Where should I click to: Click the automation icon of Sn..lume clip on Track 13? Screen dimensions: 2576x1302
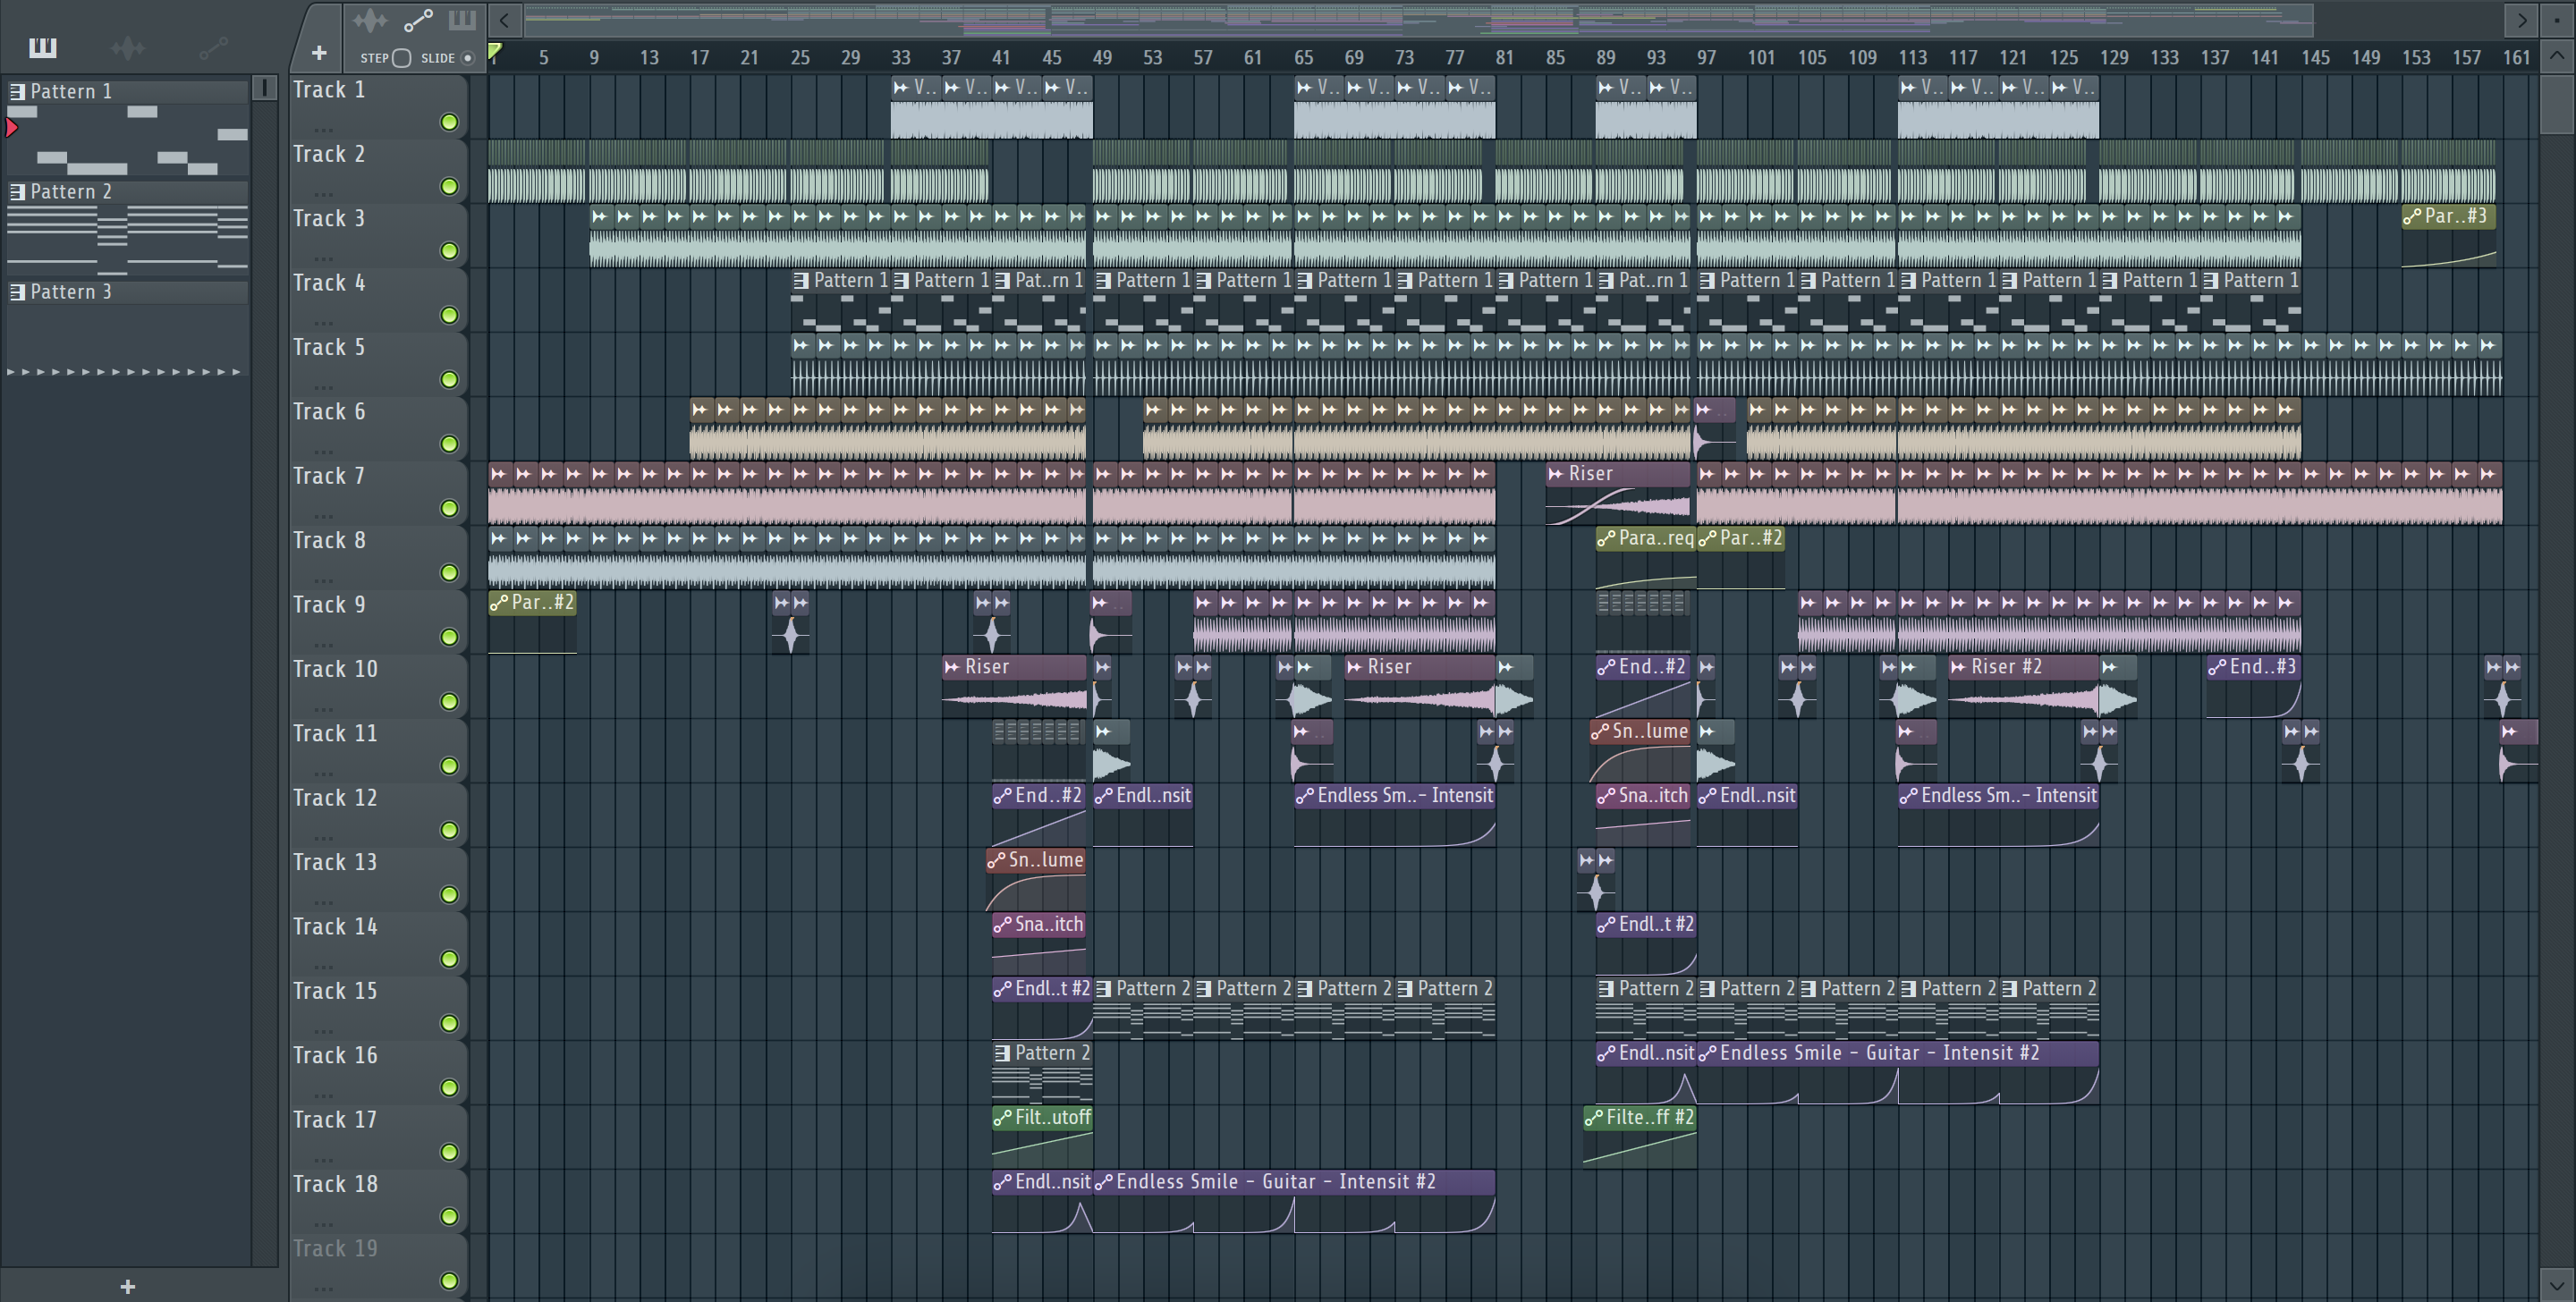(x=996, y=860)
